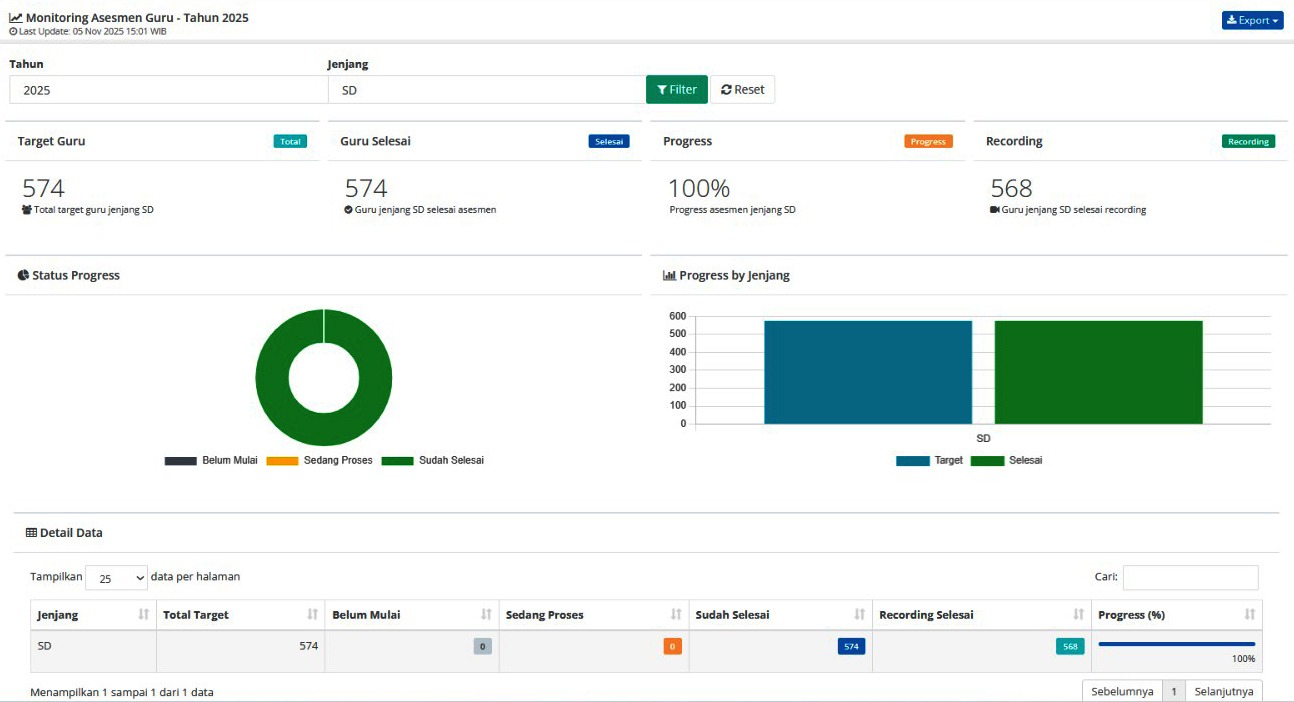Screen dimensions: 1294x702
Task: Click the sort icon in Sudah Selesai column
Action: point(859,614)
